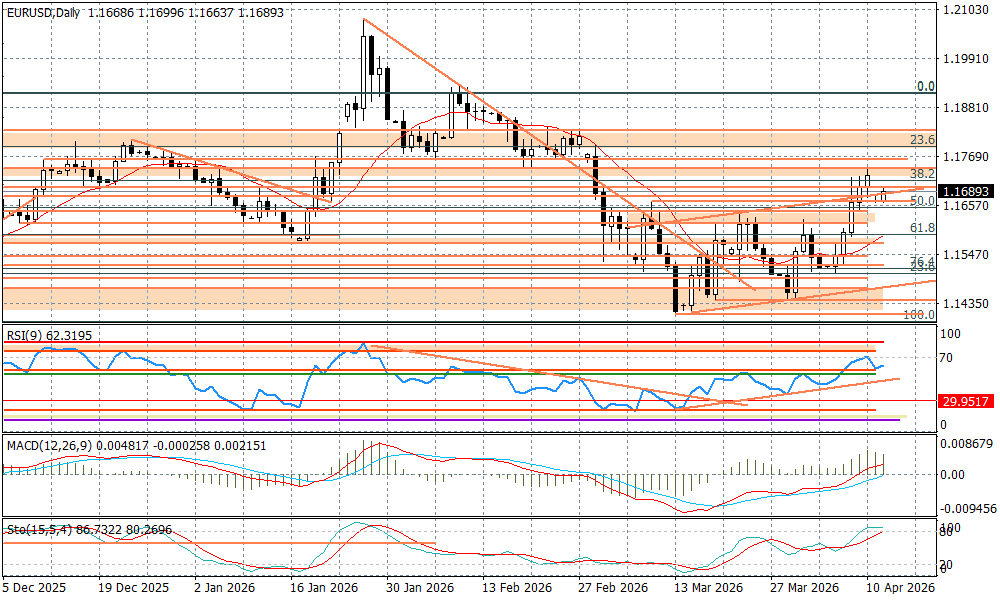
Task: Click the 5 Dec 2025 date marker
Action: click(x=35, y=589)
